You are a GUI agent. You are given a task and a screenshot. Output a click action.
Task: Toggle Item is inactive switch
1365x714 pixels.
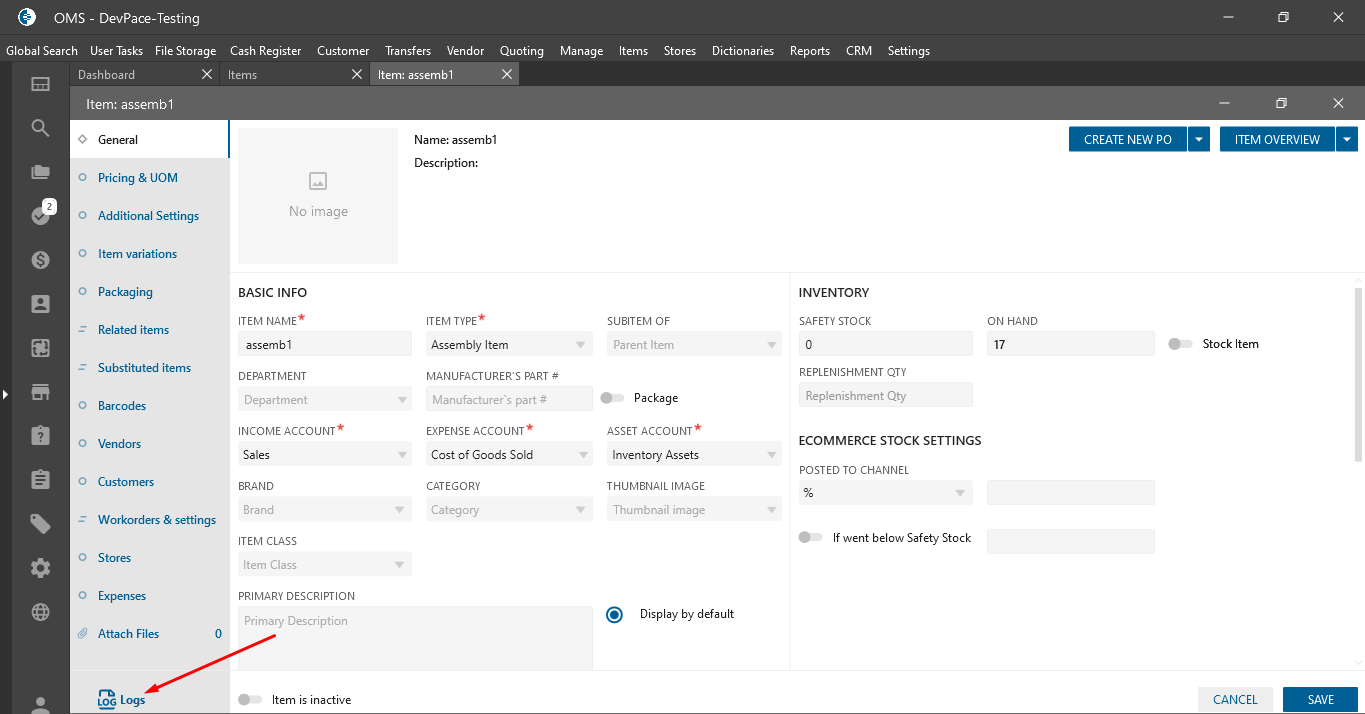pos(250,700)
